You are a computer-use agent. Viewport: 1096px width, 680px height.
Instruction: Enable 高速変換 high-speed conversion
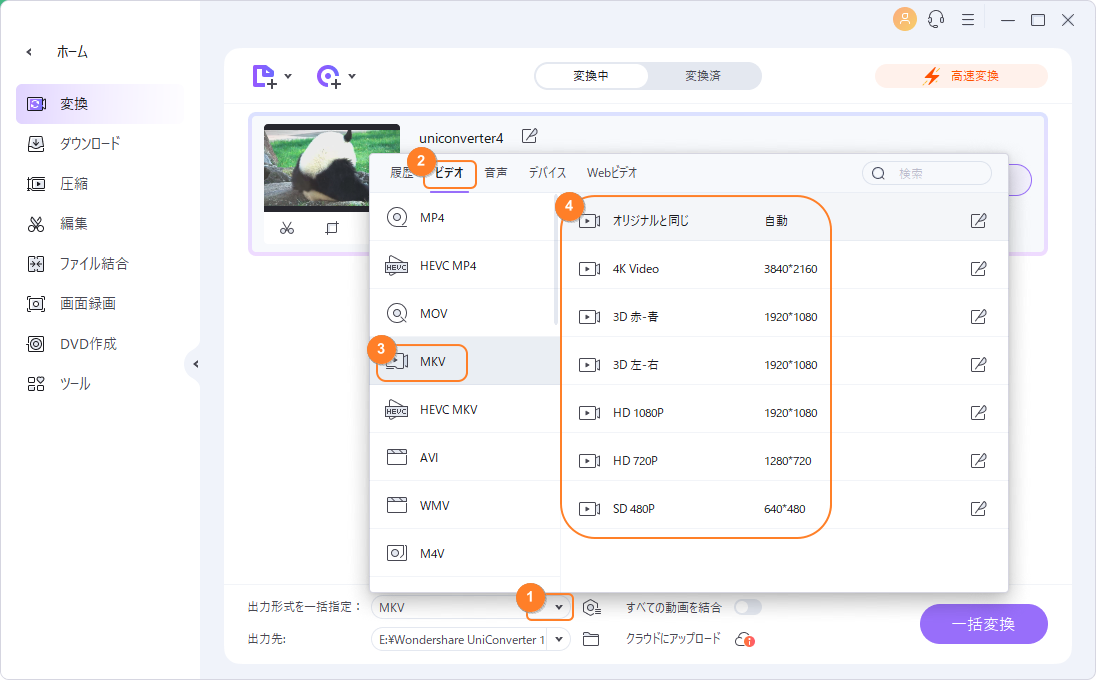(x=961, y=76)
